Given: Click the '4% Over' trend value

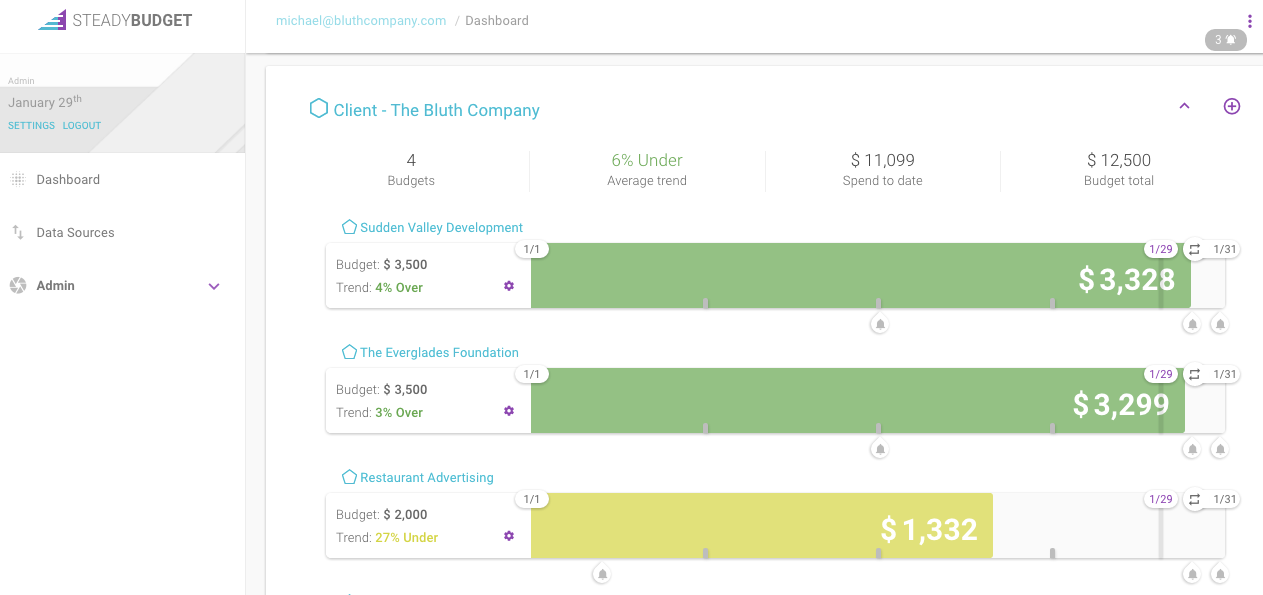Looking at the screenshot, I should click(399, 287).
